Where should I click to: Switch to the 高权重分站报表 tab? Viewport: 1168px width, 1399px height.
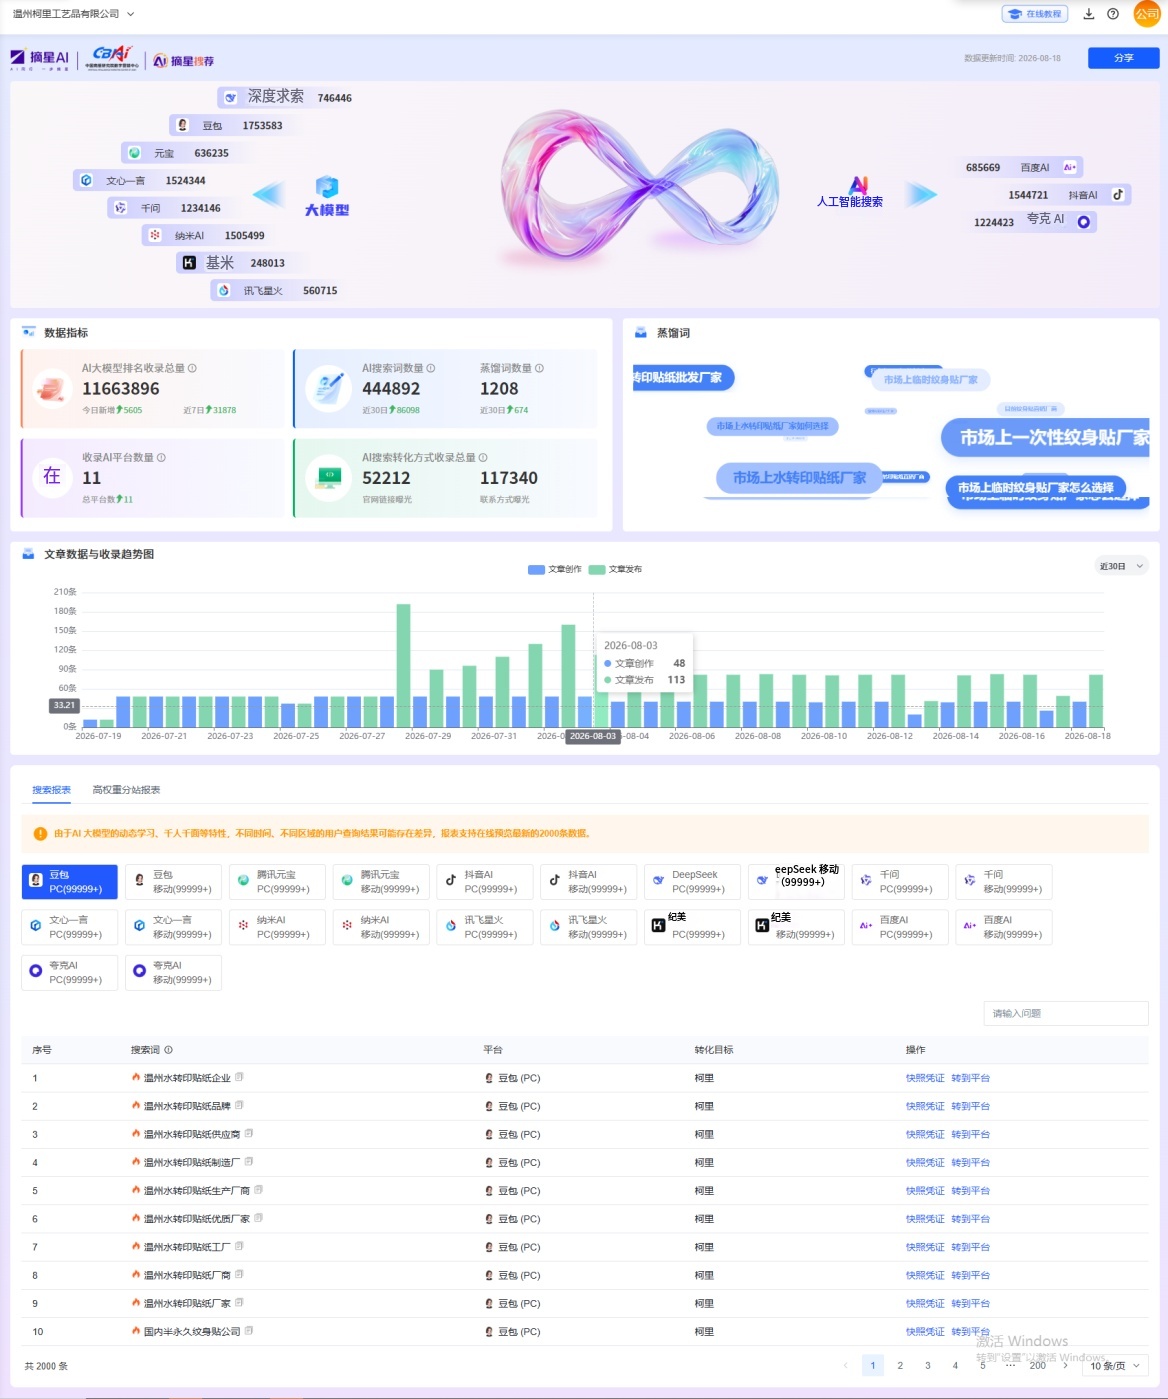[126, 790]
